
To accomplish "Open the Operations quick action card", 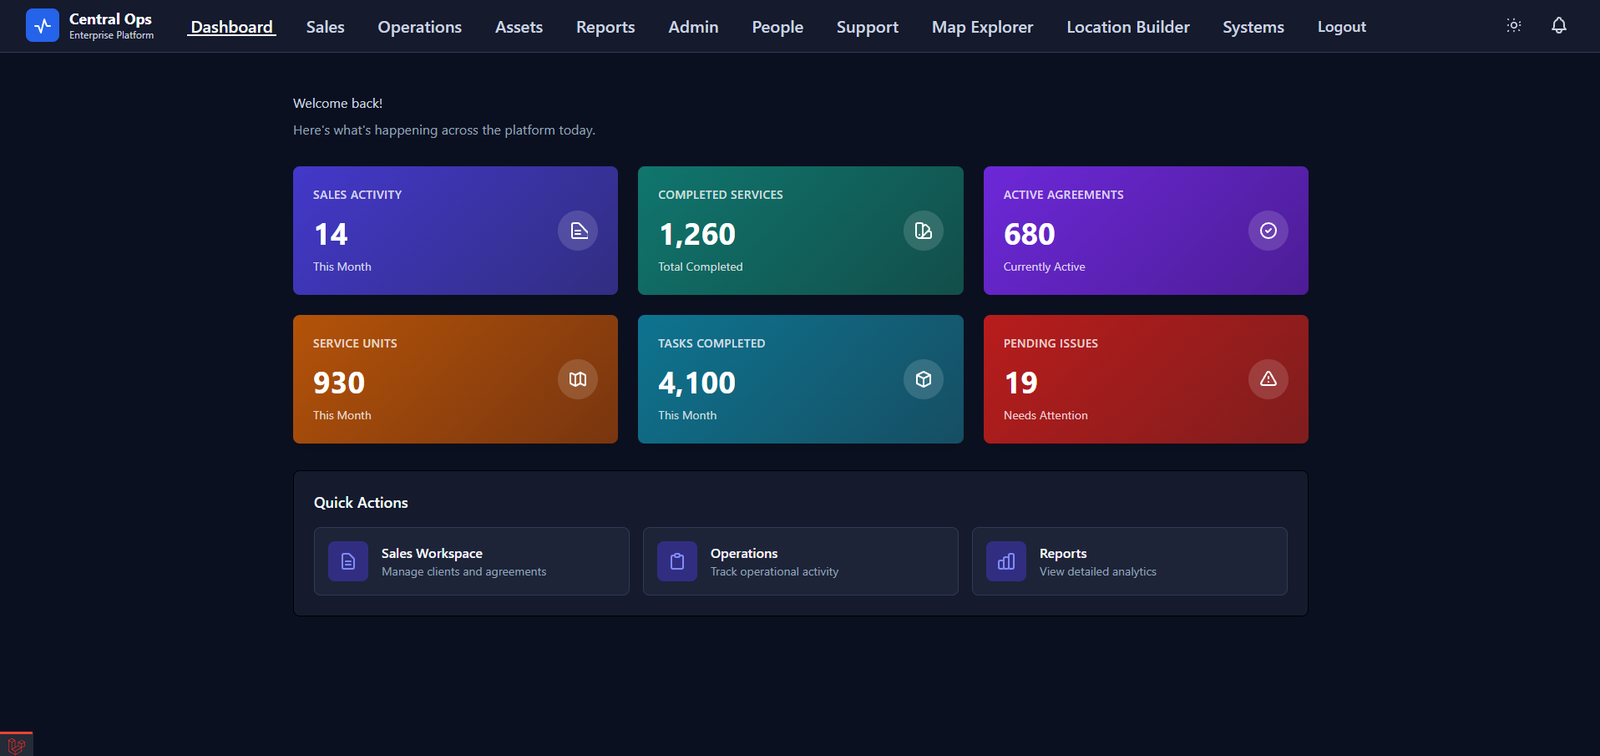I will pyautogui.click(x=800, y=561).
